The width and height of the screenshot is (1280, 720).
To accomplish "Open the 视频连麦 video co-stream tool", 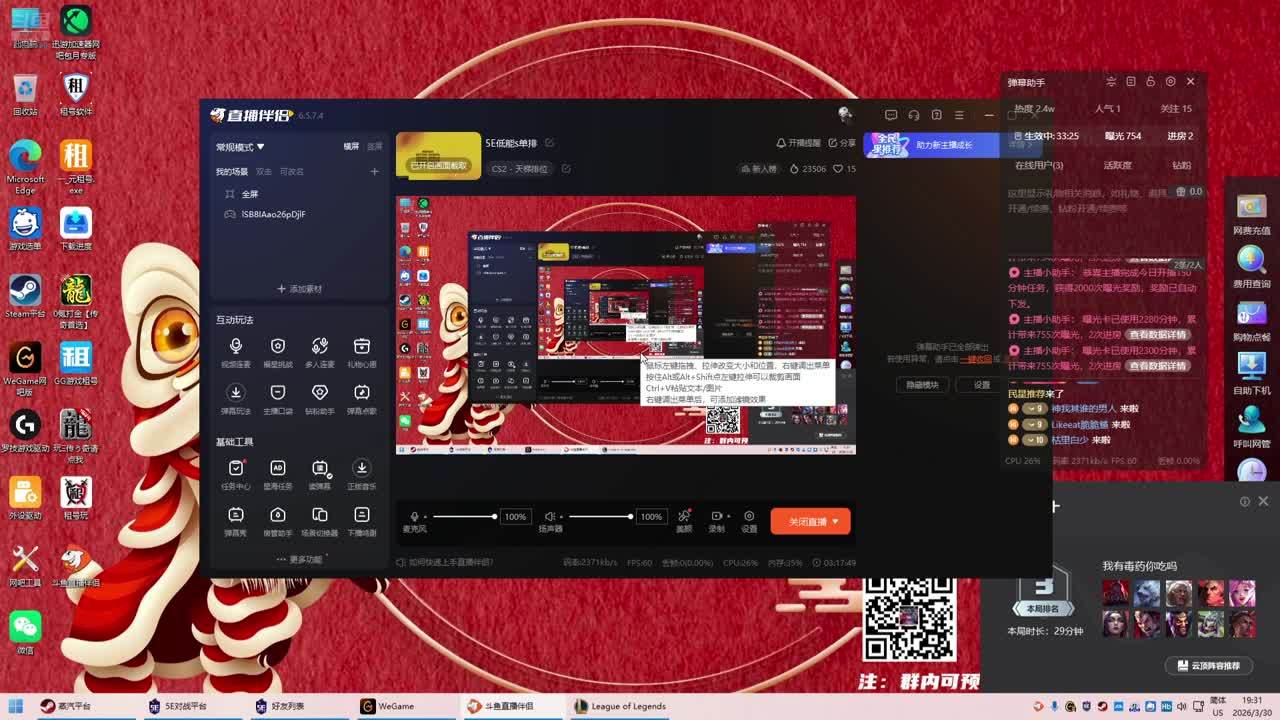I will click(236, 352).
